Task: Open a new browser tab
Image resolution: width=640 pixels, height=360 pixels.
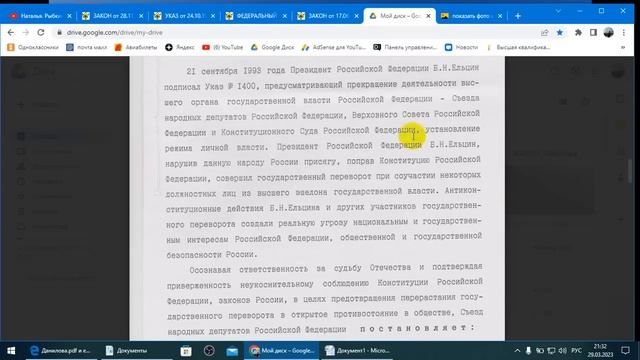Action: (x=518, y=16)
